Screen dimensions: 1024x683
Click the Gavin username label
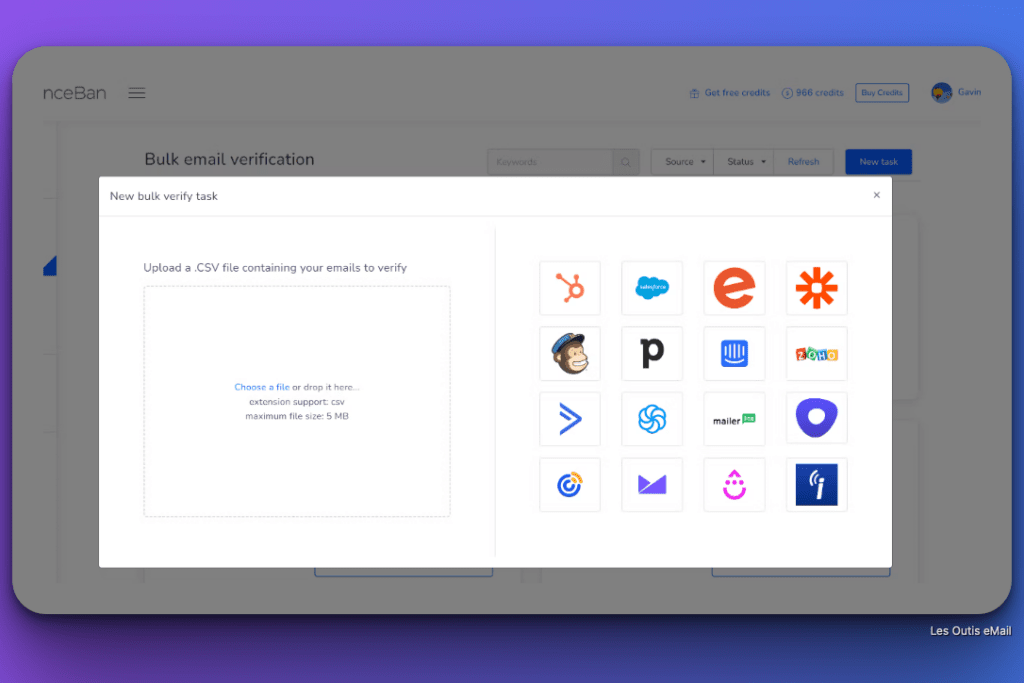[969, 92]
